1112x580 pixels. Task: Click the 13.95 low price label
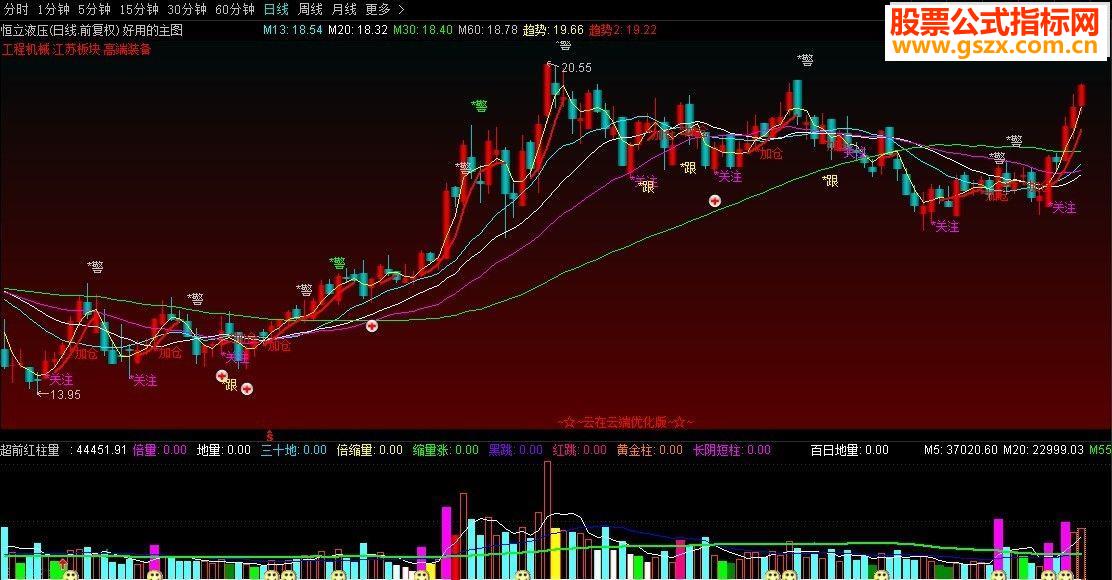pyautogui.click(x=65, y=395)
